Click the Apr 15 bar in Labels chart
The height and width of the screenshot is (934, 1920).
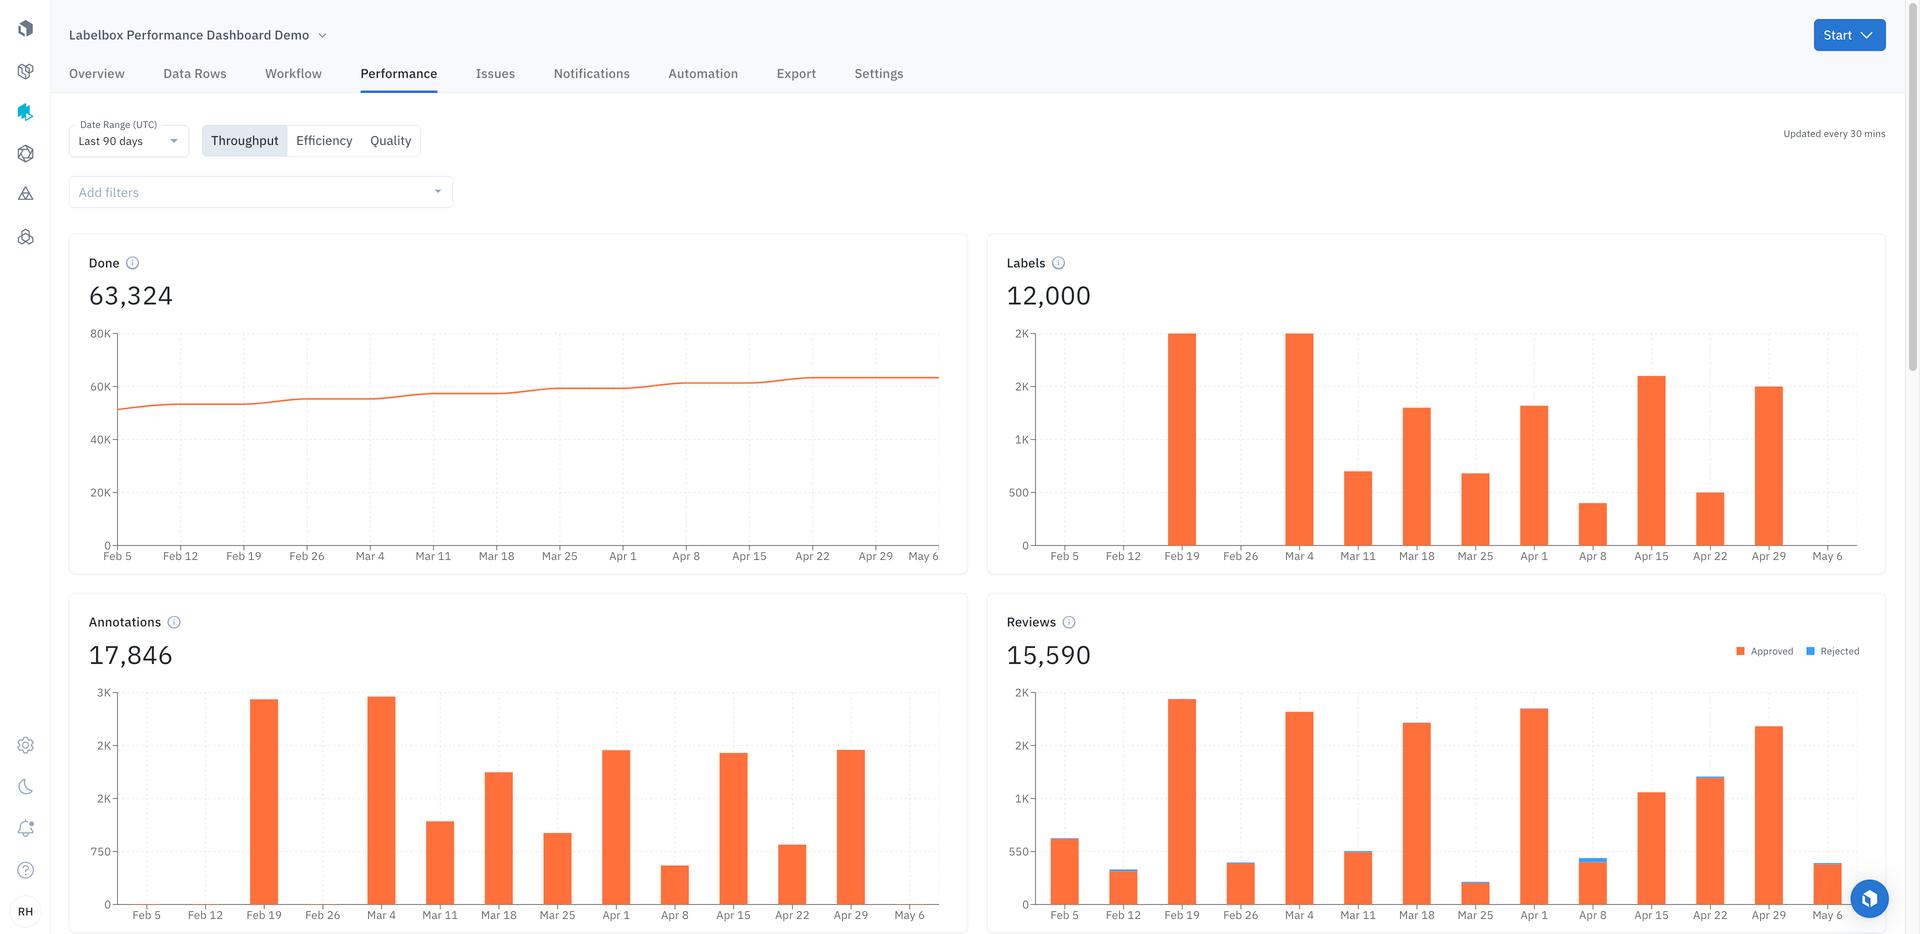point(1650,460)
